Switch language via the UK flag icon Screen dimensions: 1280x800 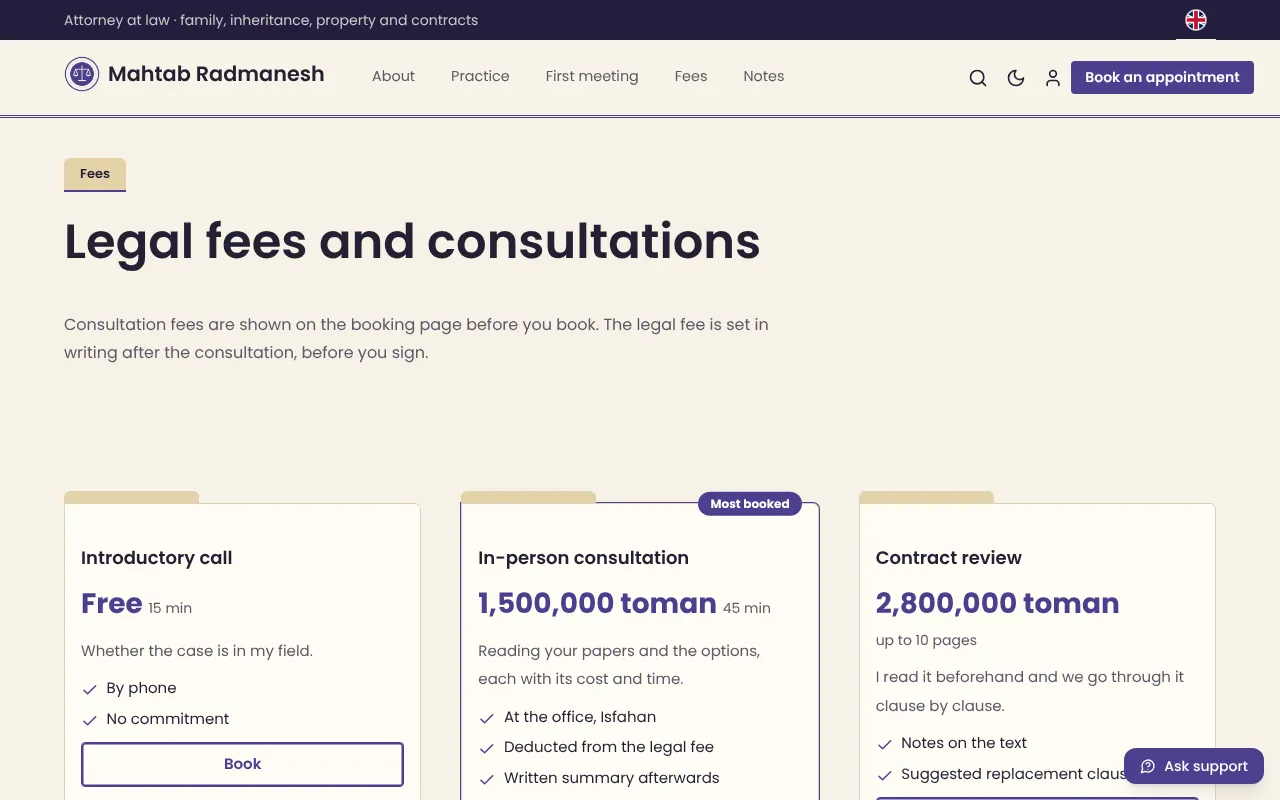pos(1196,20)
